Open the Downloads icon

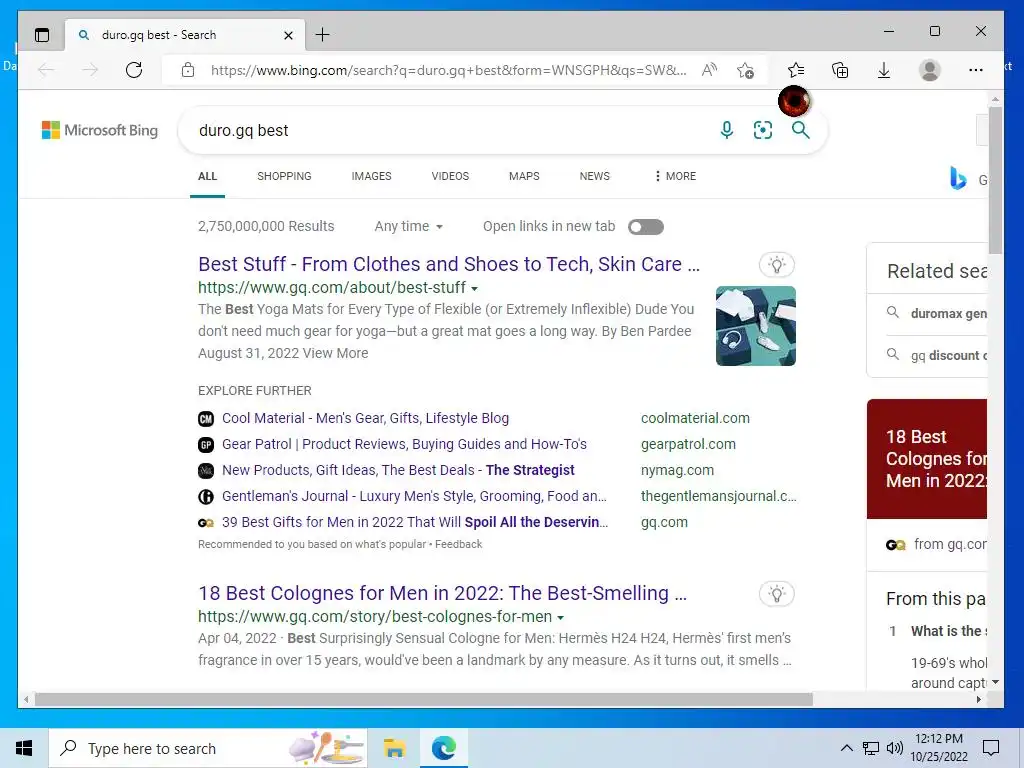884,70
